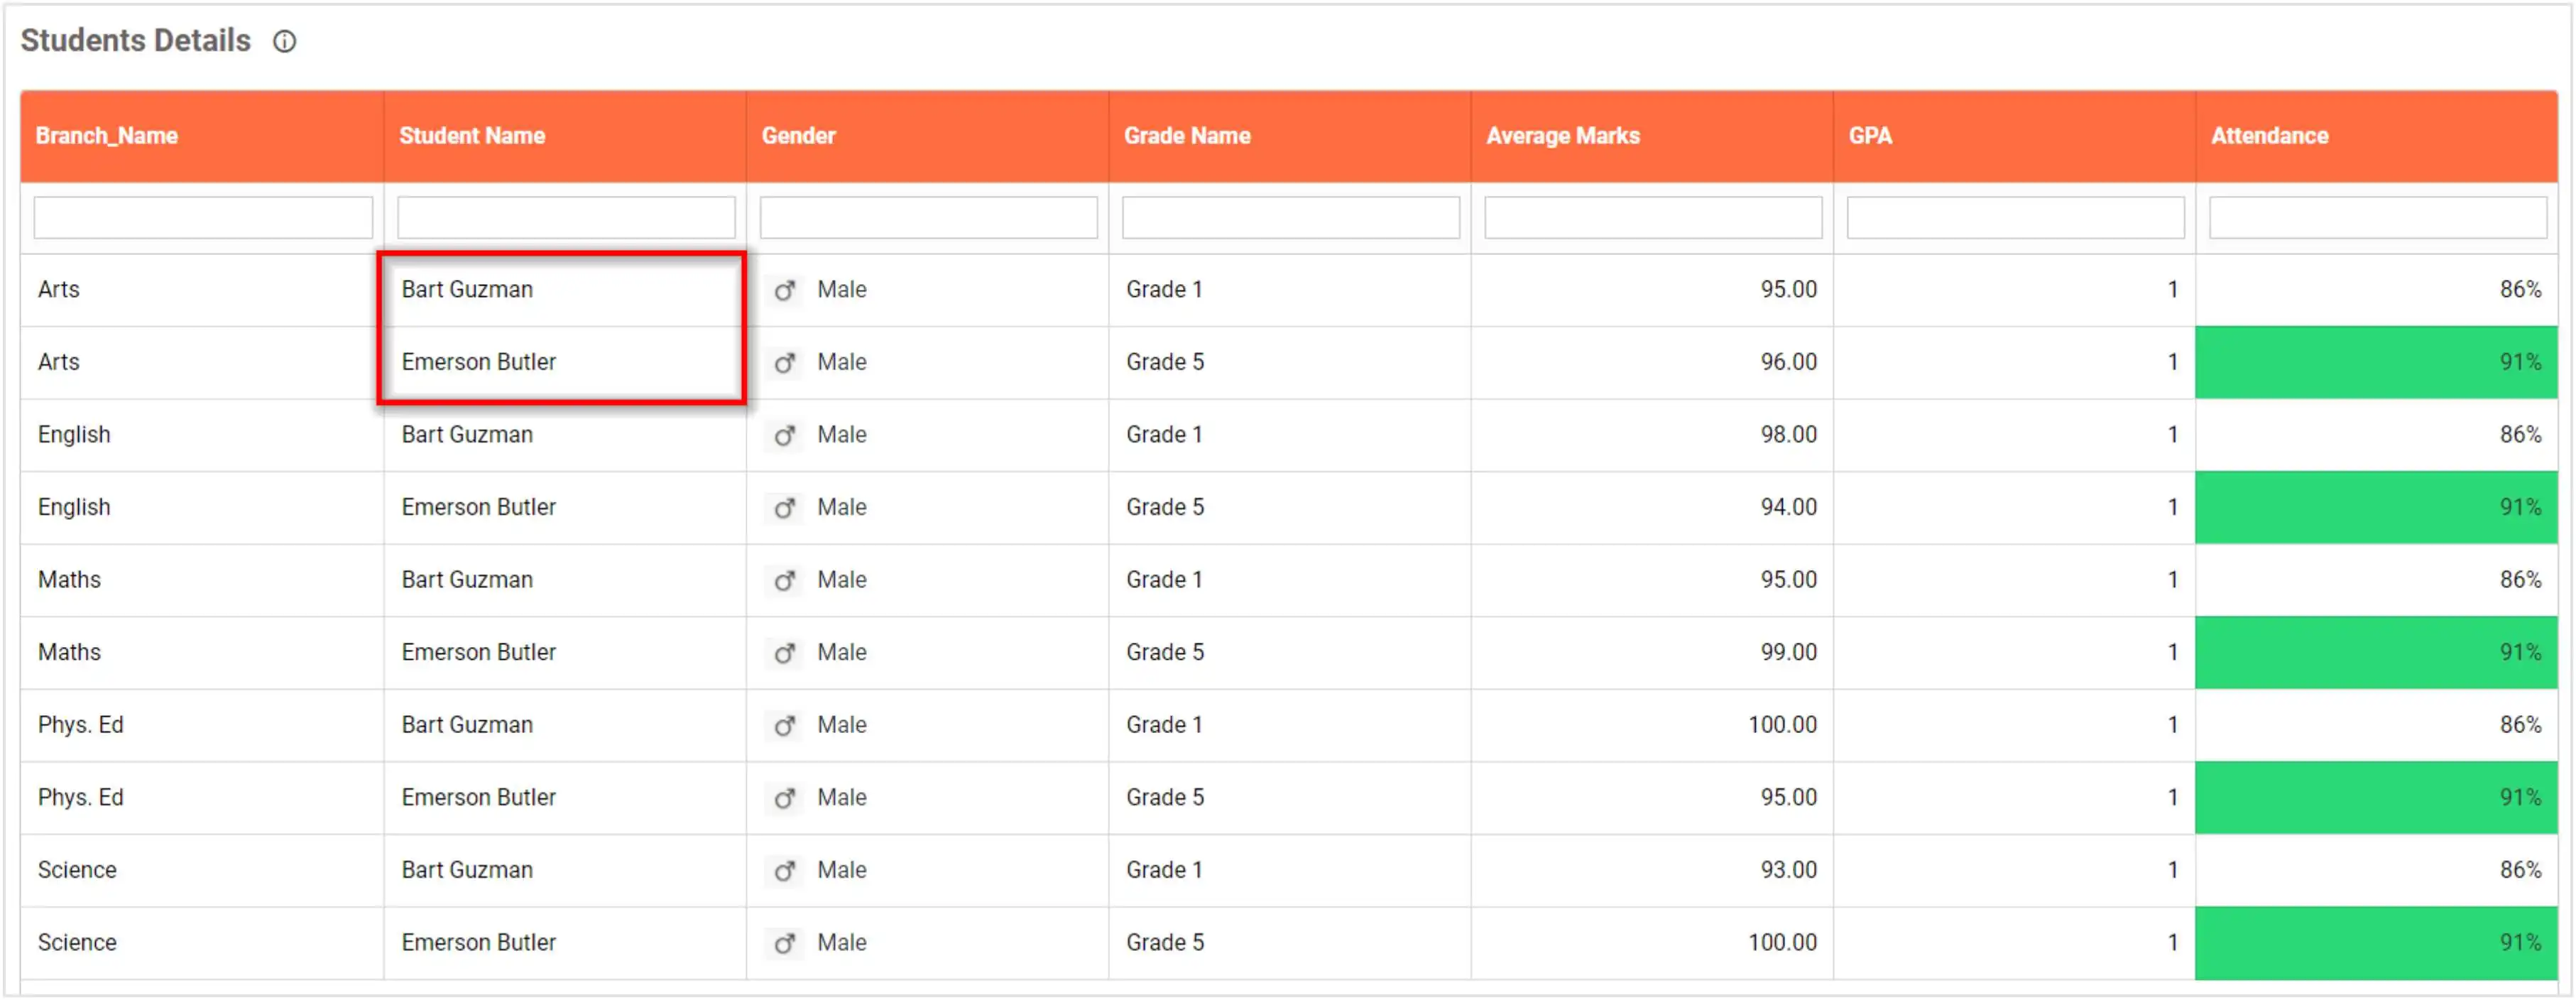Click the male icon in the Maths Emerson Butler row

tap(786, 652)
